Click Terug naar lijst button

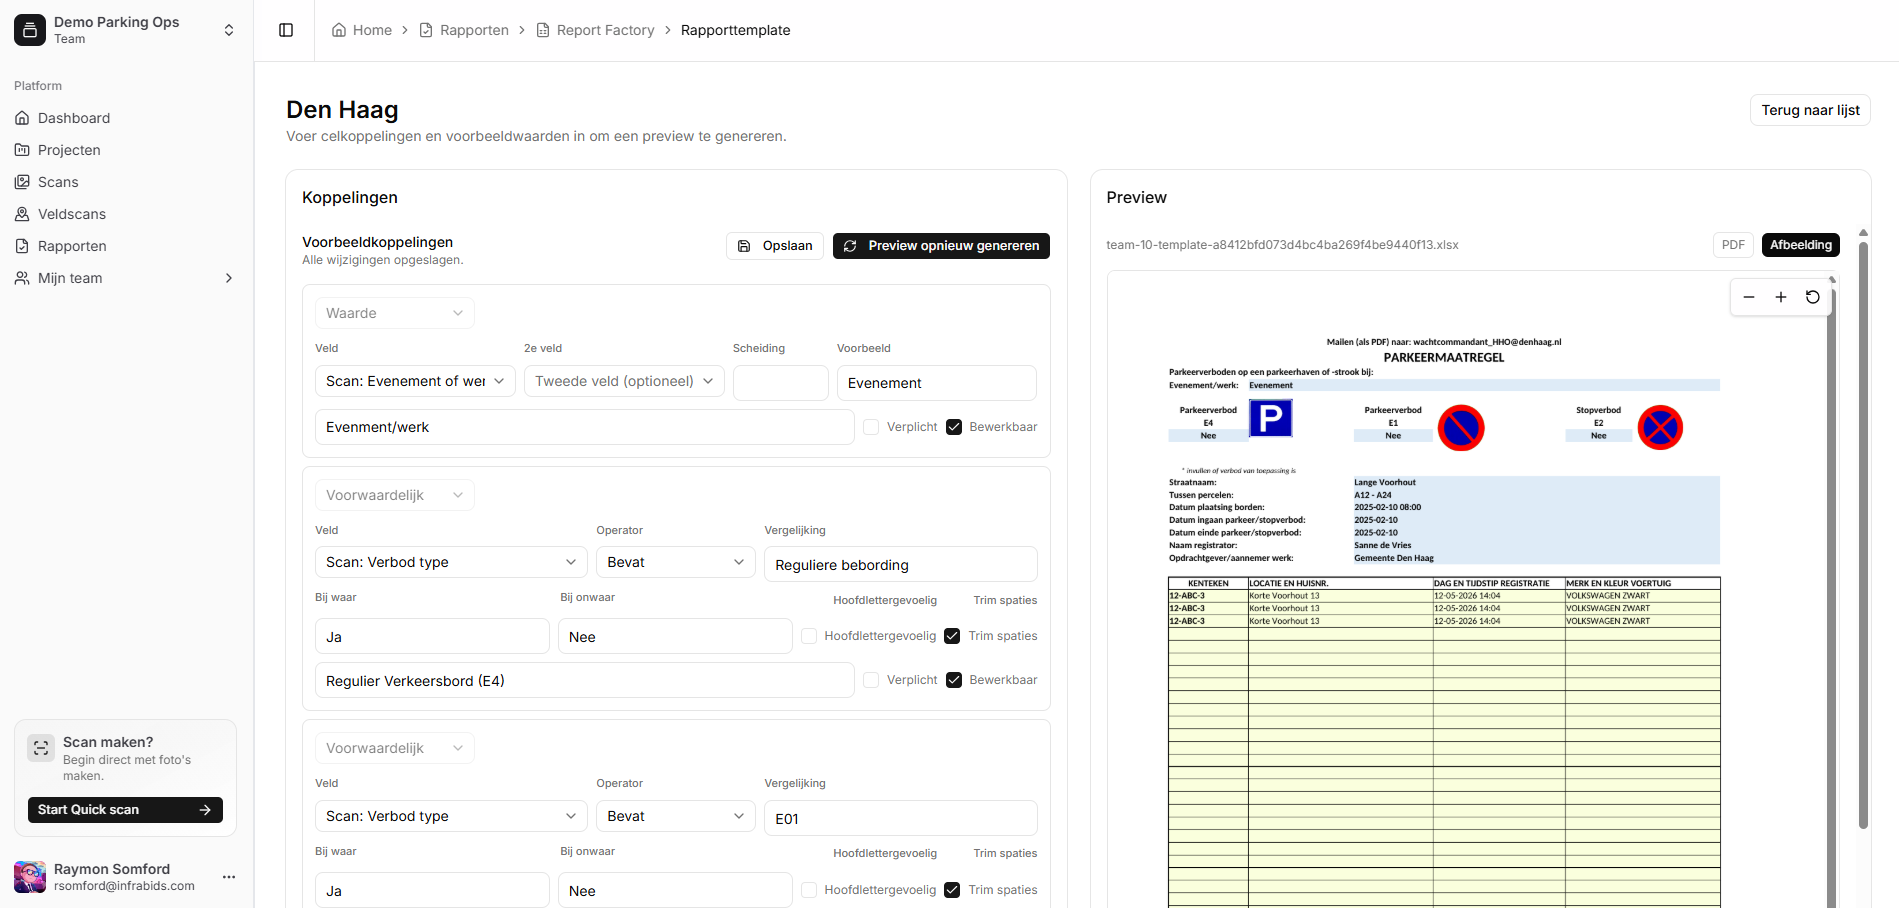pos(1810,110)
